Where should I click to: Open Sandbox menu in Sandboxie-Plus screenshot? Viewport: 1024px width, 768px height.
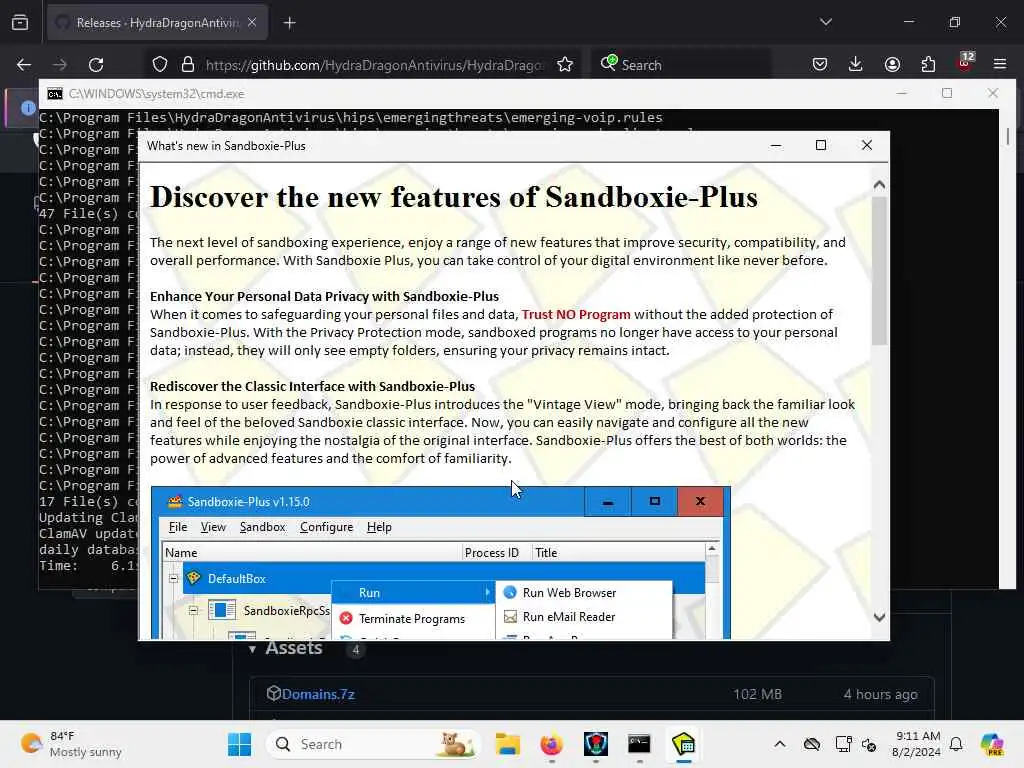[263, 527]
